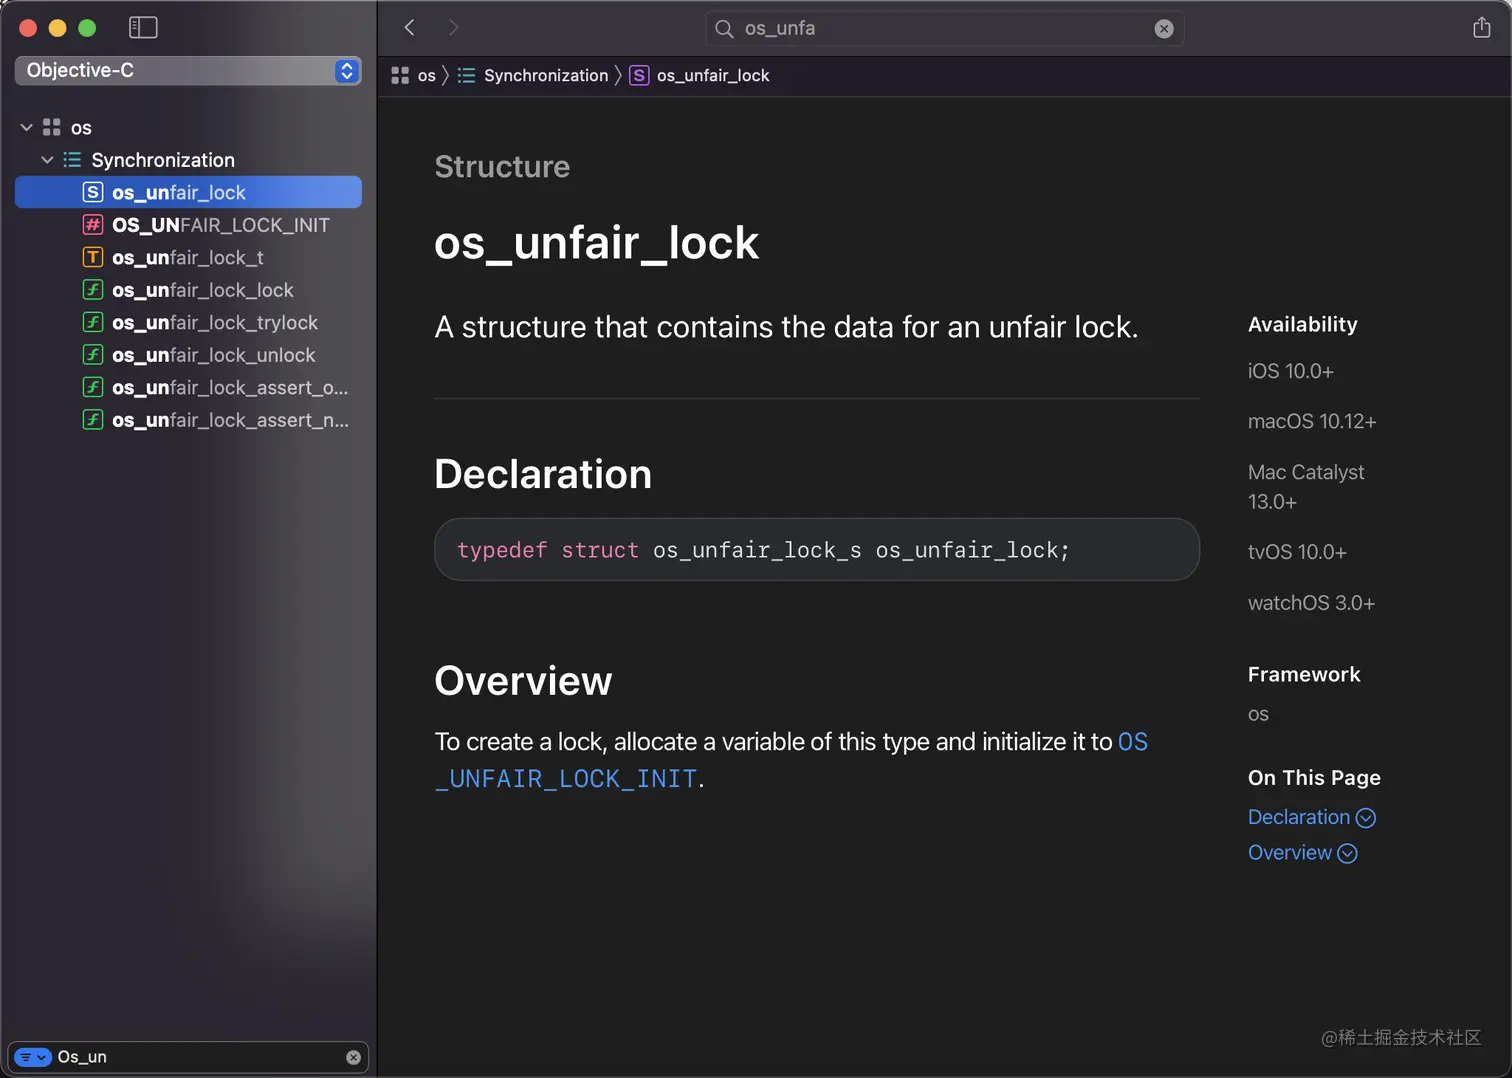Click the magnifying glass search icon

pyautogui.click(x=724, y=28)
